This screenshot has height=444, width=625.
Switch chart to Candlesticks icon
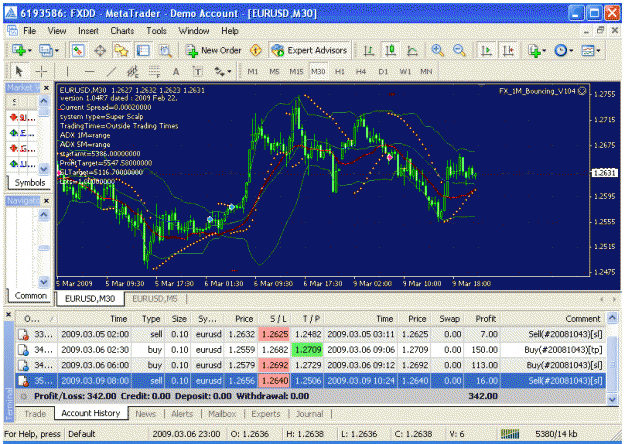click(391, 51)
